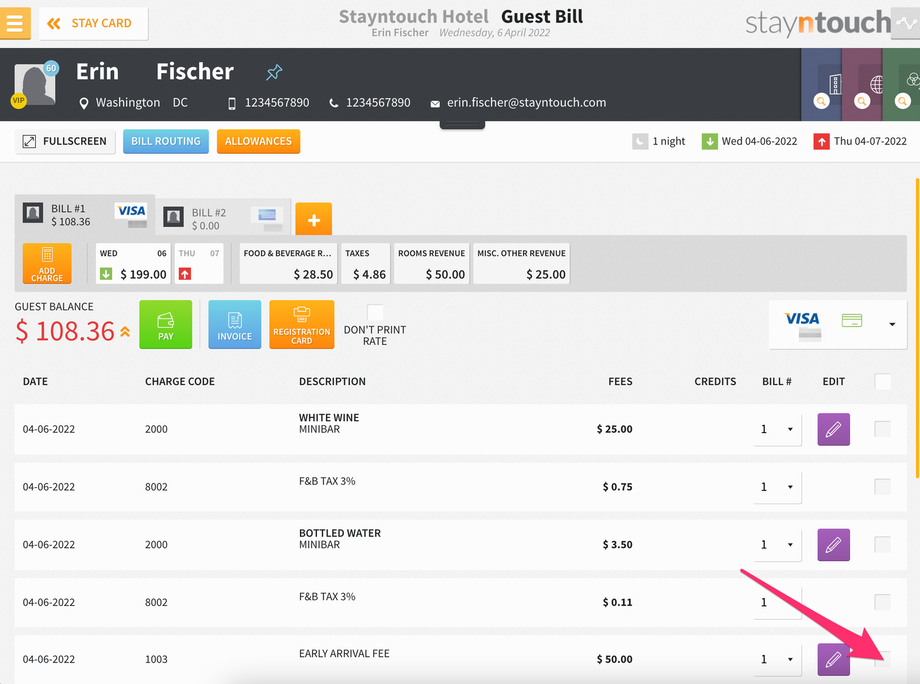Generate the Invoice

235,324
